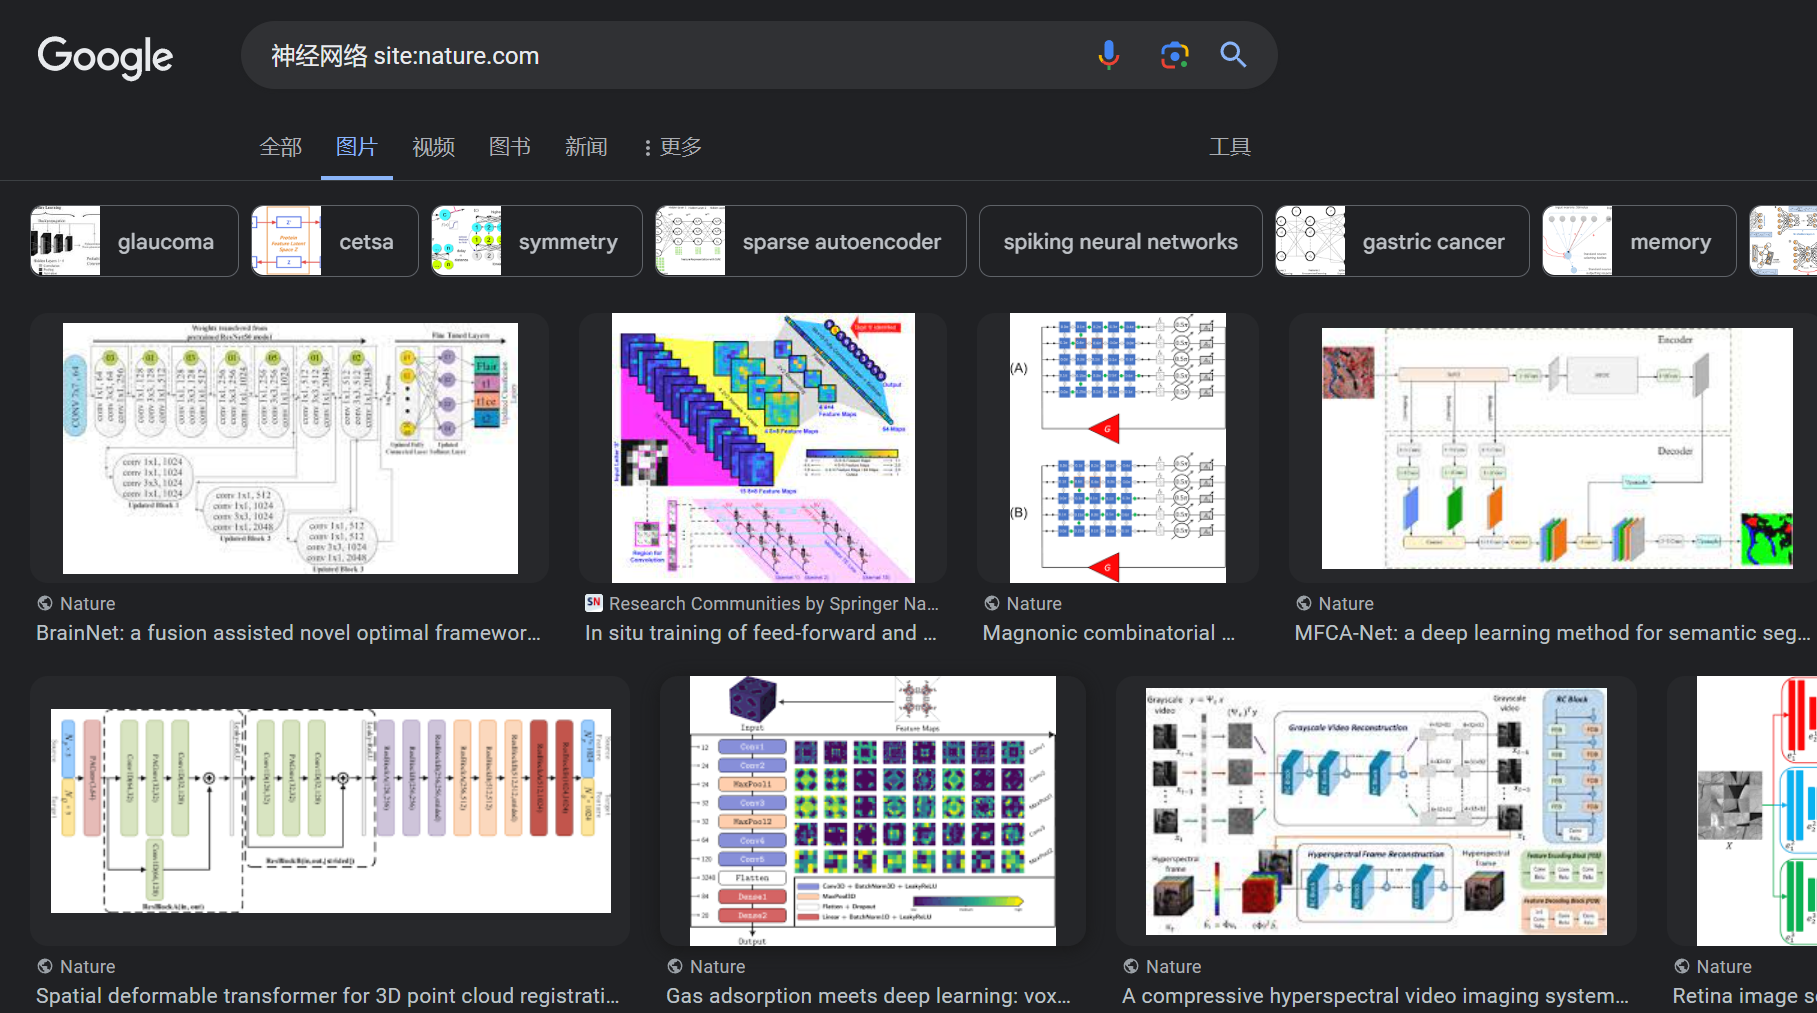The image size is (1817, 1013).
Task: Select the sparse autoencoder chip
Action: click(x=811, y=241)
